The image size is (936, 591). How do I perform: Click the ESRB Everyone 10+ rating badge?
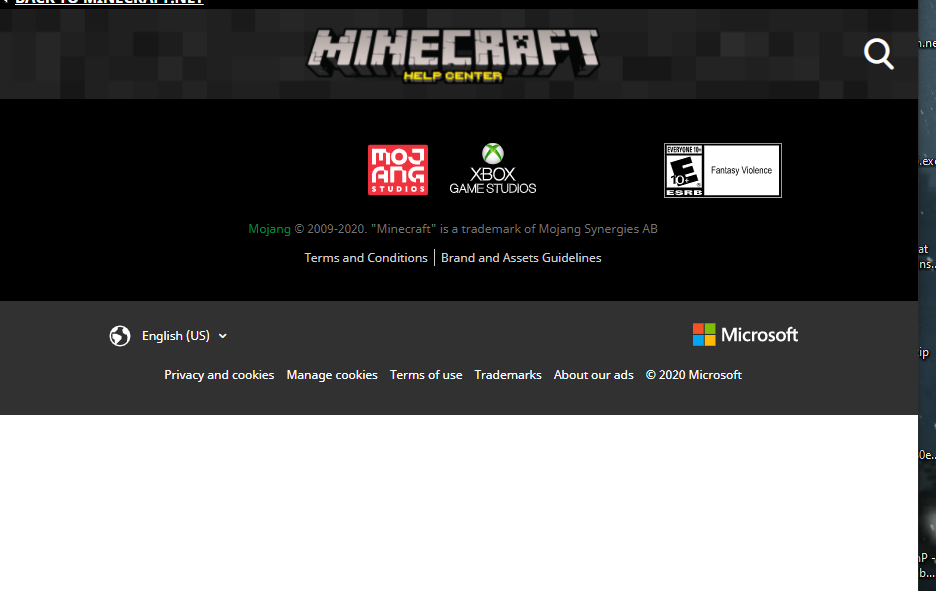(722, 170)
